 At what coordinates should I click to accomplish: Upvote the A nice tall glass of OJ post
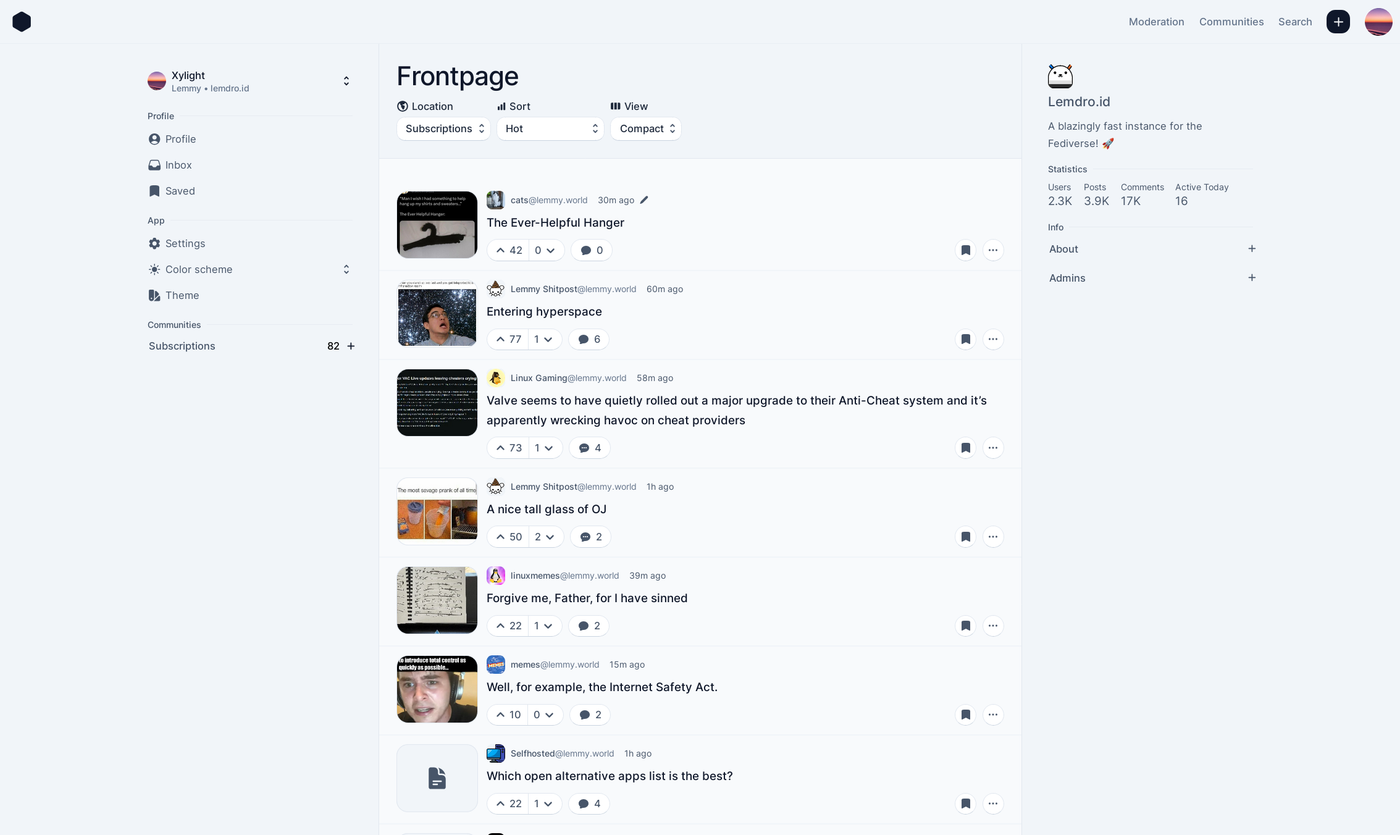point(508,537)
